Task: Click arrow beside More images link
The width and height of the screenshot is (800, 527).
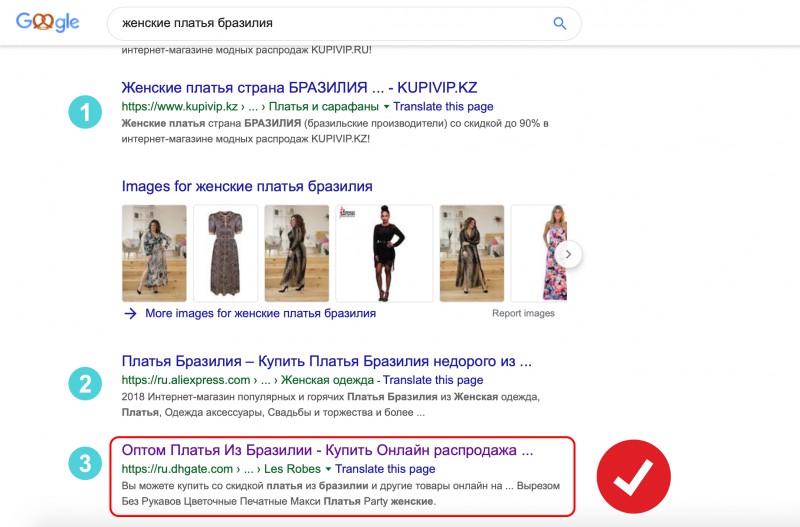Action: click(130, 313)
